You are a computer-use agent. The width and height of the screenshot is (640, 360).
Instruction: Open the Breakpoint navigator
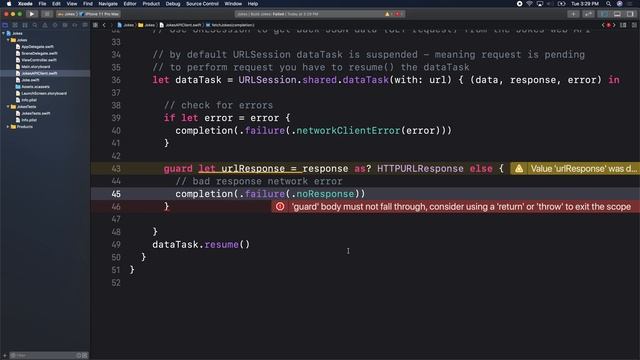pos(75,25)
